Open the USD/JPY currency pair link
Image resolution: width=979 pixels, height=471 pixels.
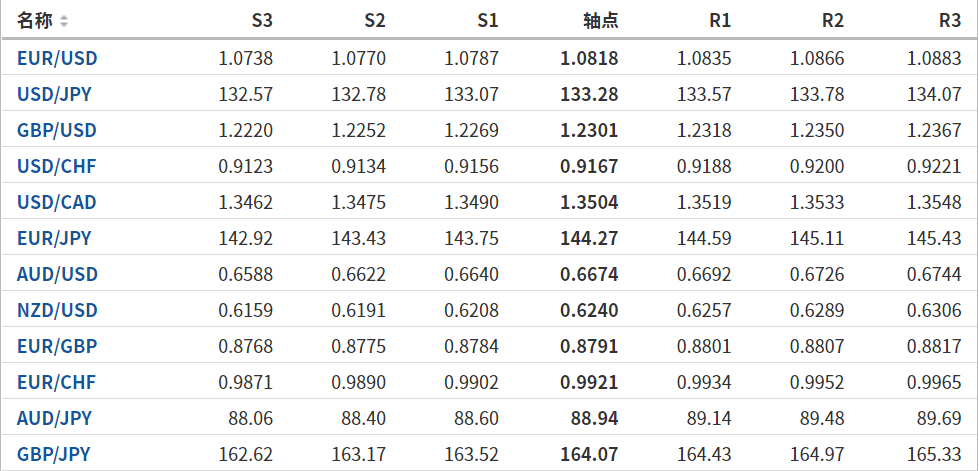tap(55, 94)
